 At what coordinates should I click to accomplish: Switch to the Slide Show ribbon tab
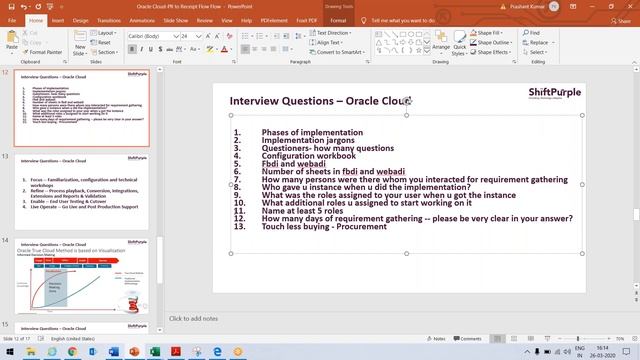pos(176,20)
